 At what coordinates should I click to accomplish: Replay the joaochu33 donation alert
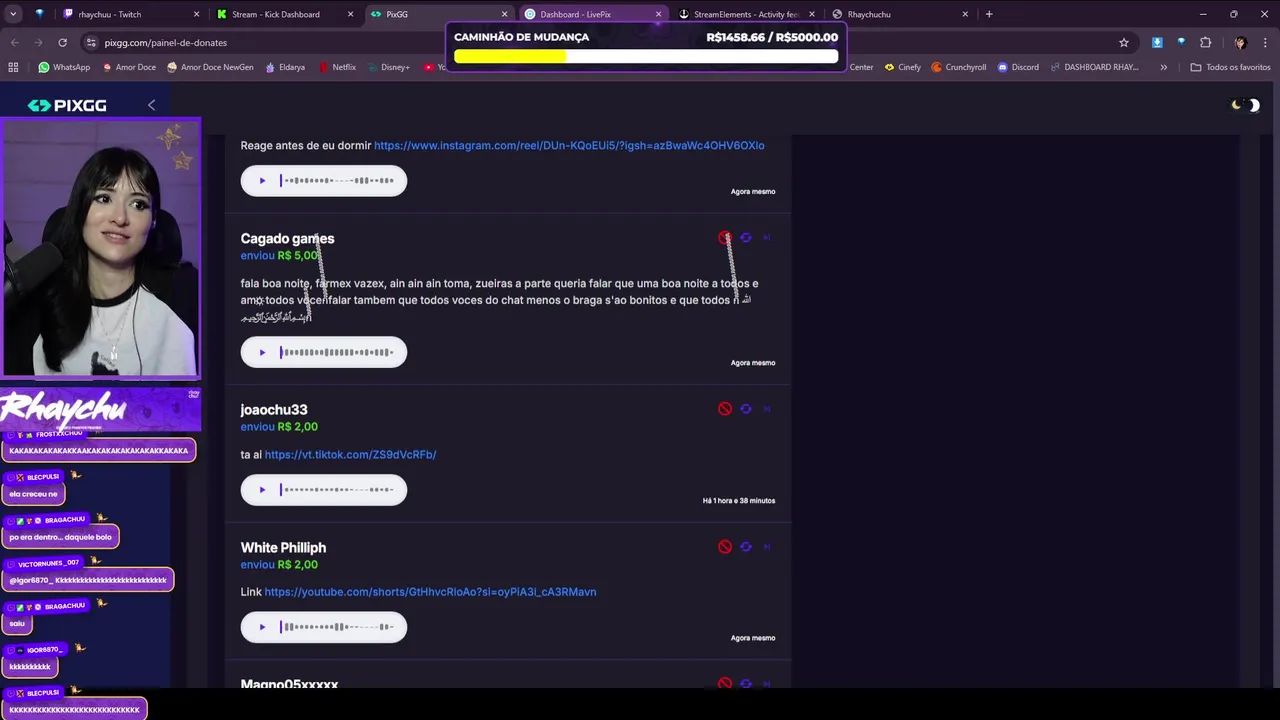coord(746,409)
